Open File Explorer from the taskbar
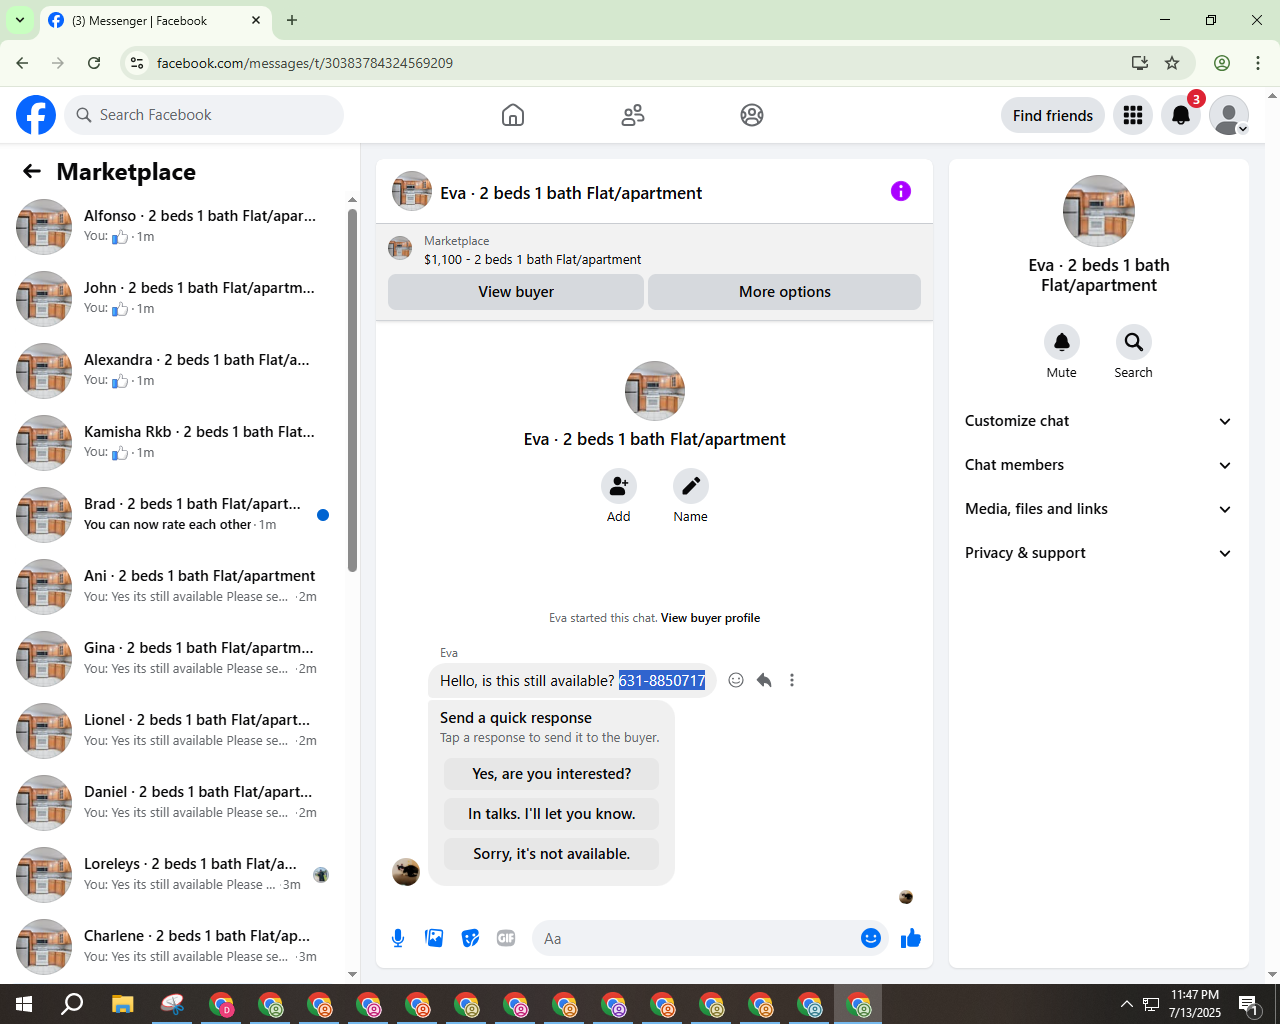 click(x=122, y=1004)
